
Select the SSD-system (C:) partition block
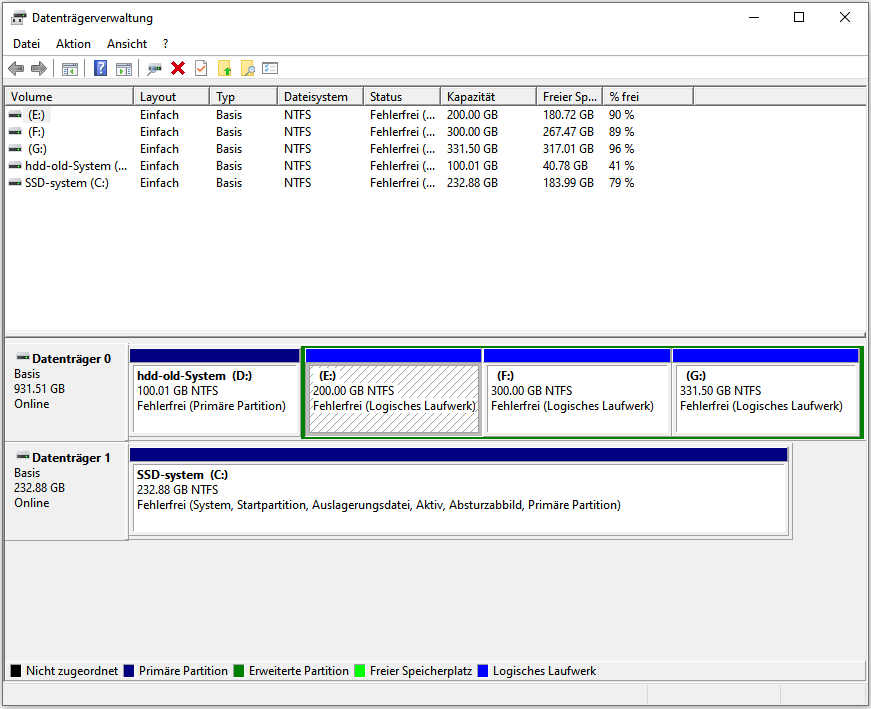point(459,492)
